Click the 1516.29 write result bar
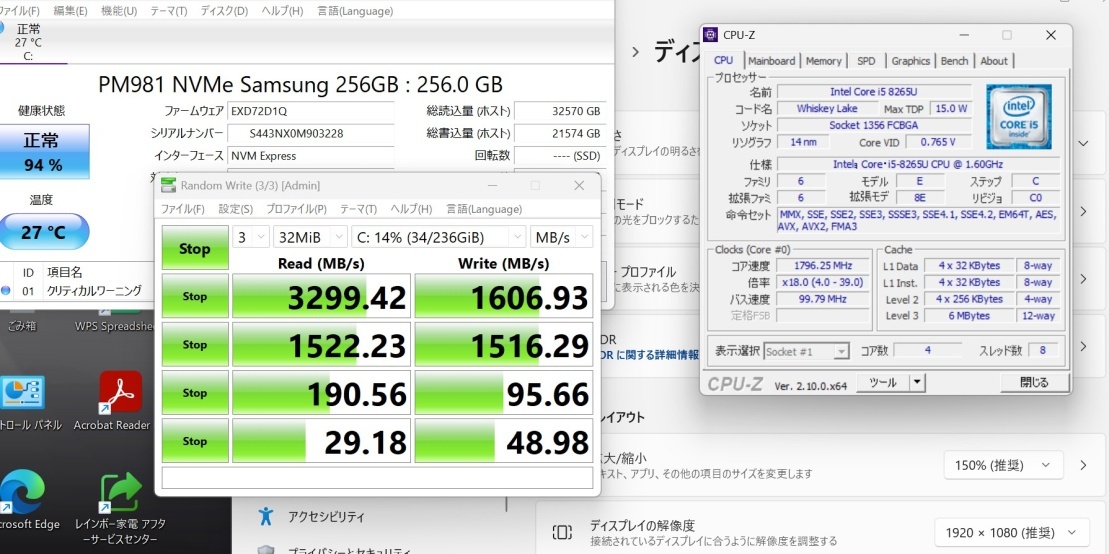This screenshot has height=554, width=1109. click(504, 345)
